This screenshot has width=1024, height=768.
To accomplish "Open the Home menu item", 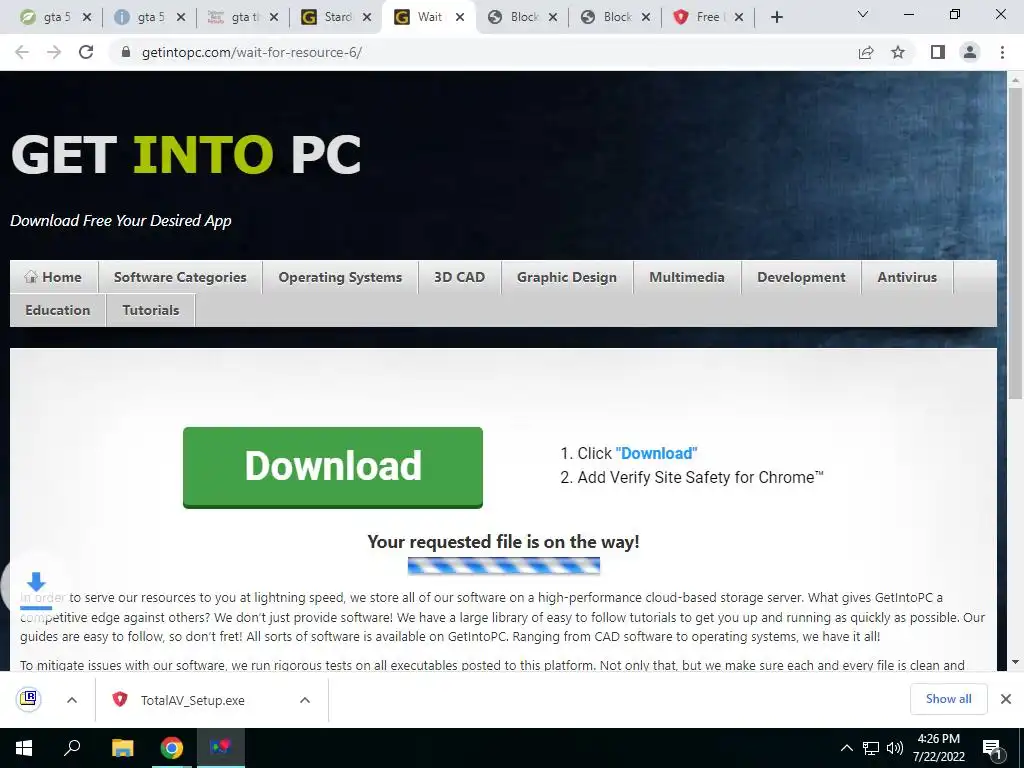I will 54,277.
